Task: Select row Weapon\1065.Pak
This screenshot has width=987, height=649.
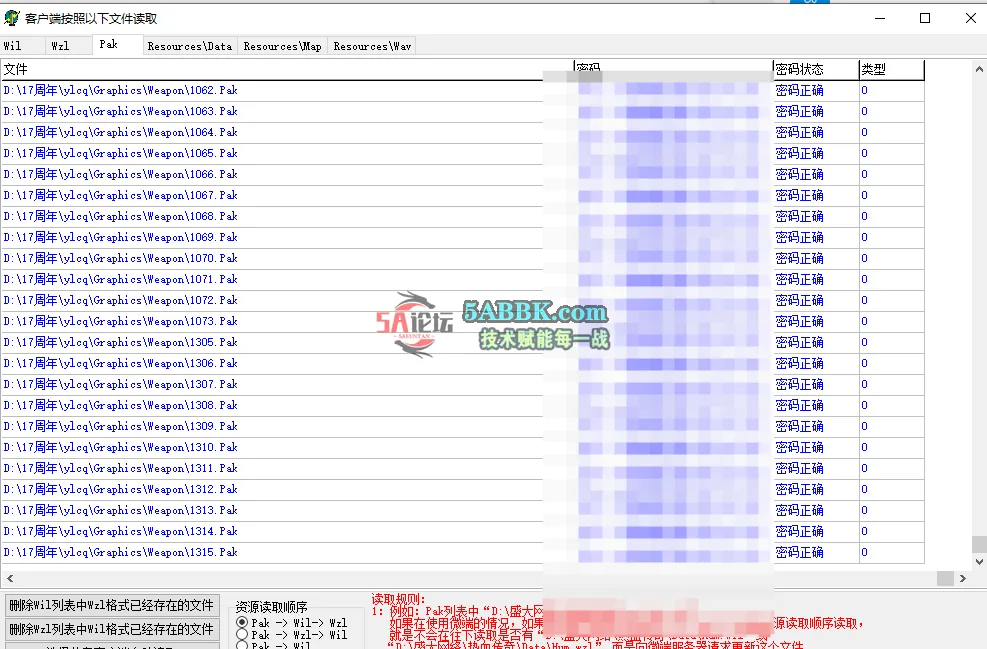Action: tap(463, 154)
